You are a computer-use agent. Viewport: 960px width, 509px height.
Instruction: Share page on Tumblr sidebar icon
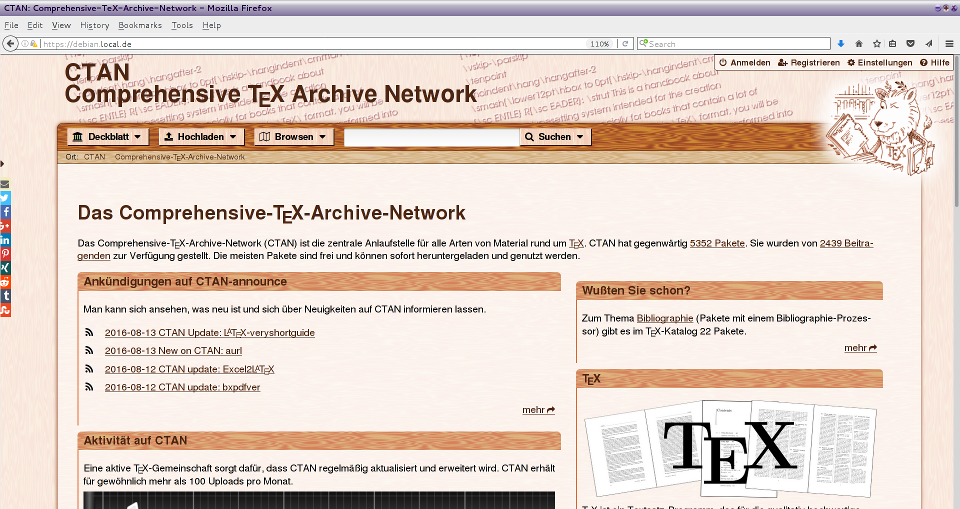pos(5,296)
